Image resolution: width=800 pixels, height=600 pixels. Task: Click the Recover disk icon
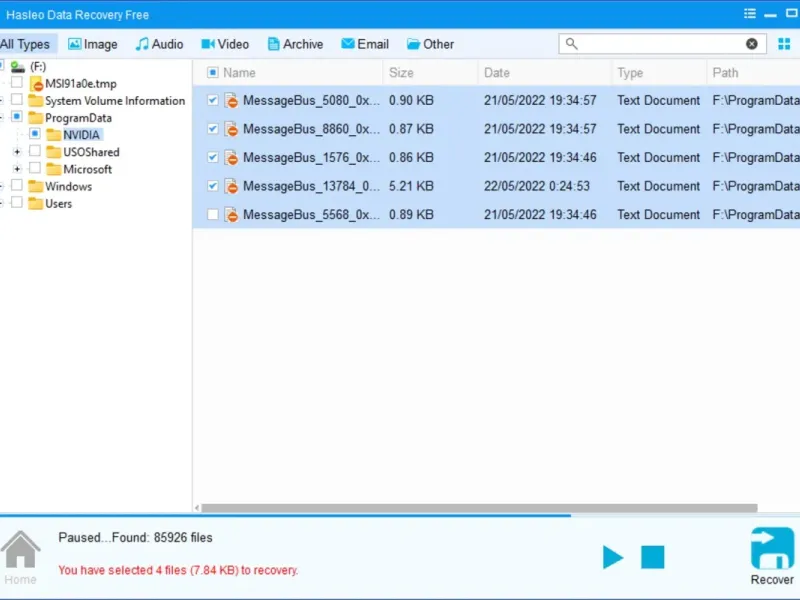pyautogui.click(x=772, y=548)
